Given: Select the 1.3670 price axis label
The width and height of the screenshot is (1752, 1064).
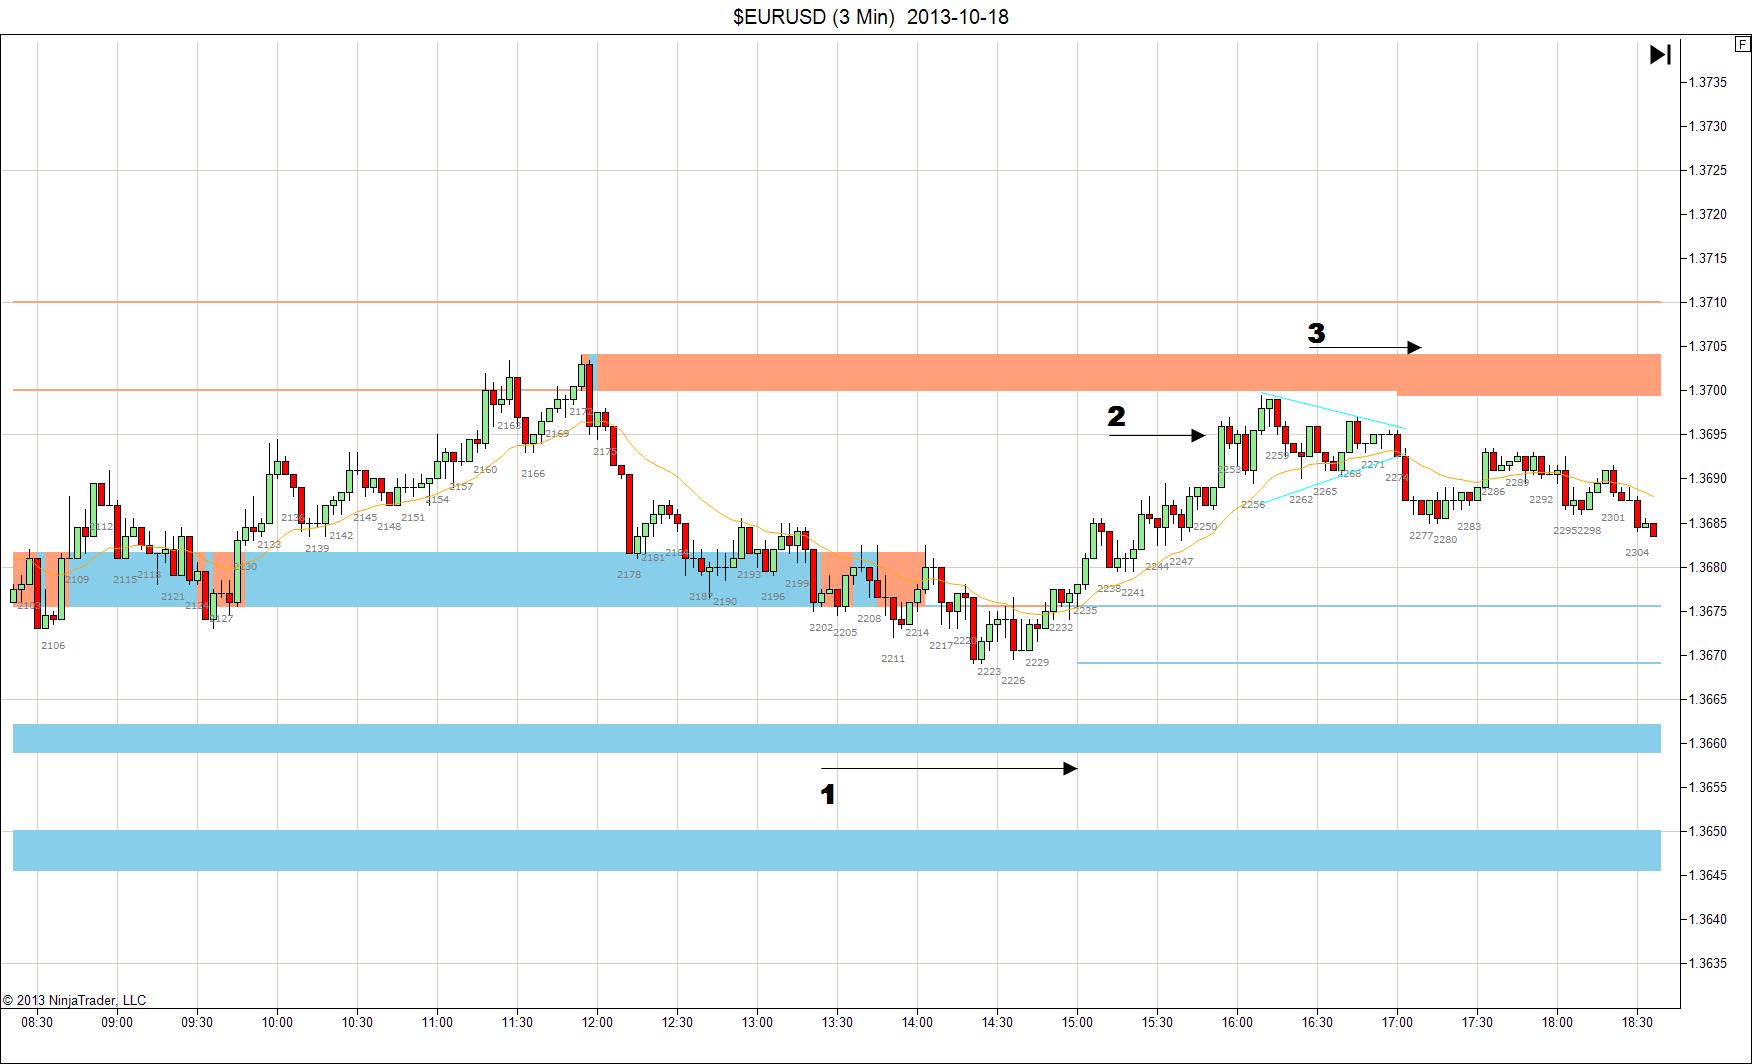Looking at the screenshot, I should tap(1707, 655).
